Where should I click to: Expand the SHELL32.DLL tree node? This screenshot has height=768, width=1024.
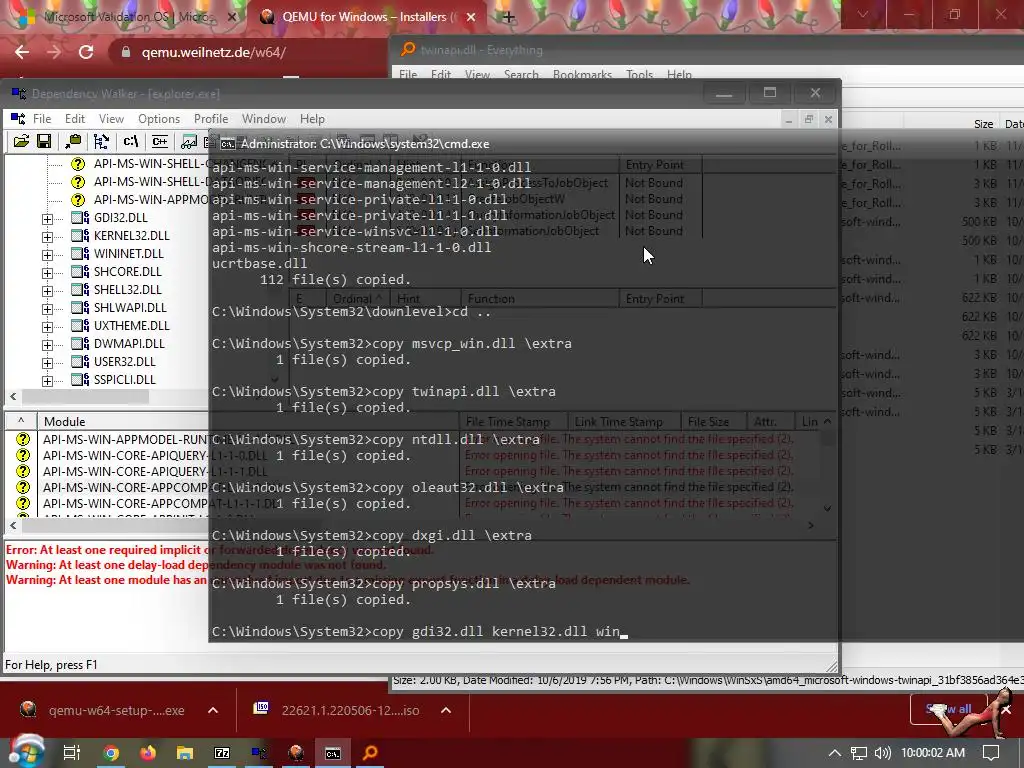tap(47, 291)
